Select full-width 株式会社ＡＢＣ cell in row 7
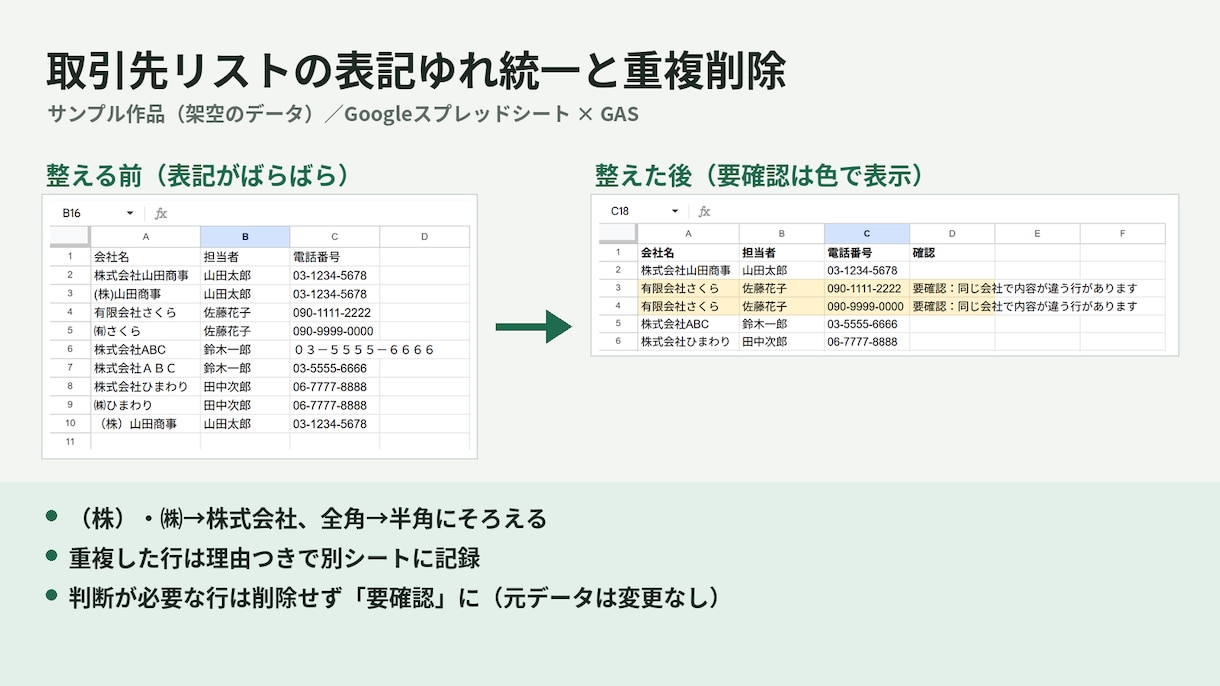Image resolution: width=1220 pixels, height=686 pixels. (x=145, y=368)
